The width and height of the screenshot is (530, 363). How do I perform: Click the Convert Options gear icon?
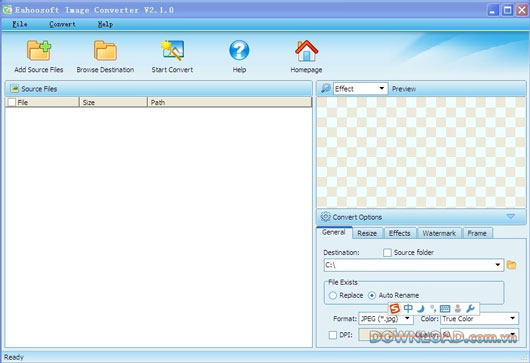click(x=325, y=217)
